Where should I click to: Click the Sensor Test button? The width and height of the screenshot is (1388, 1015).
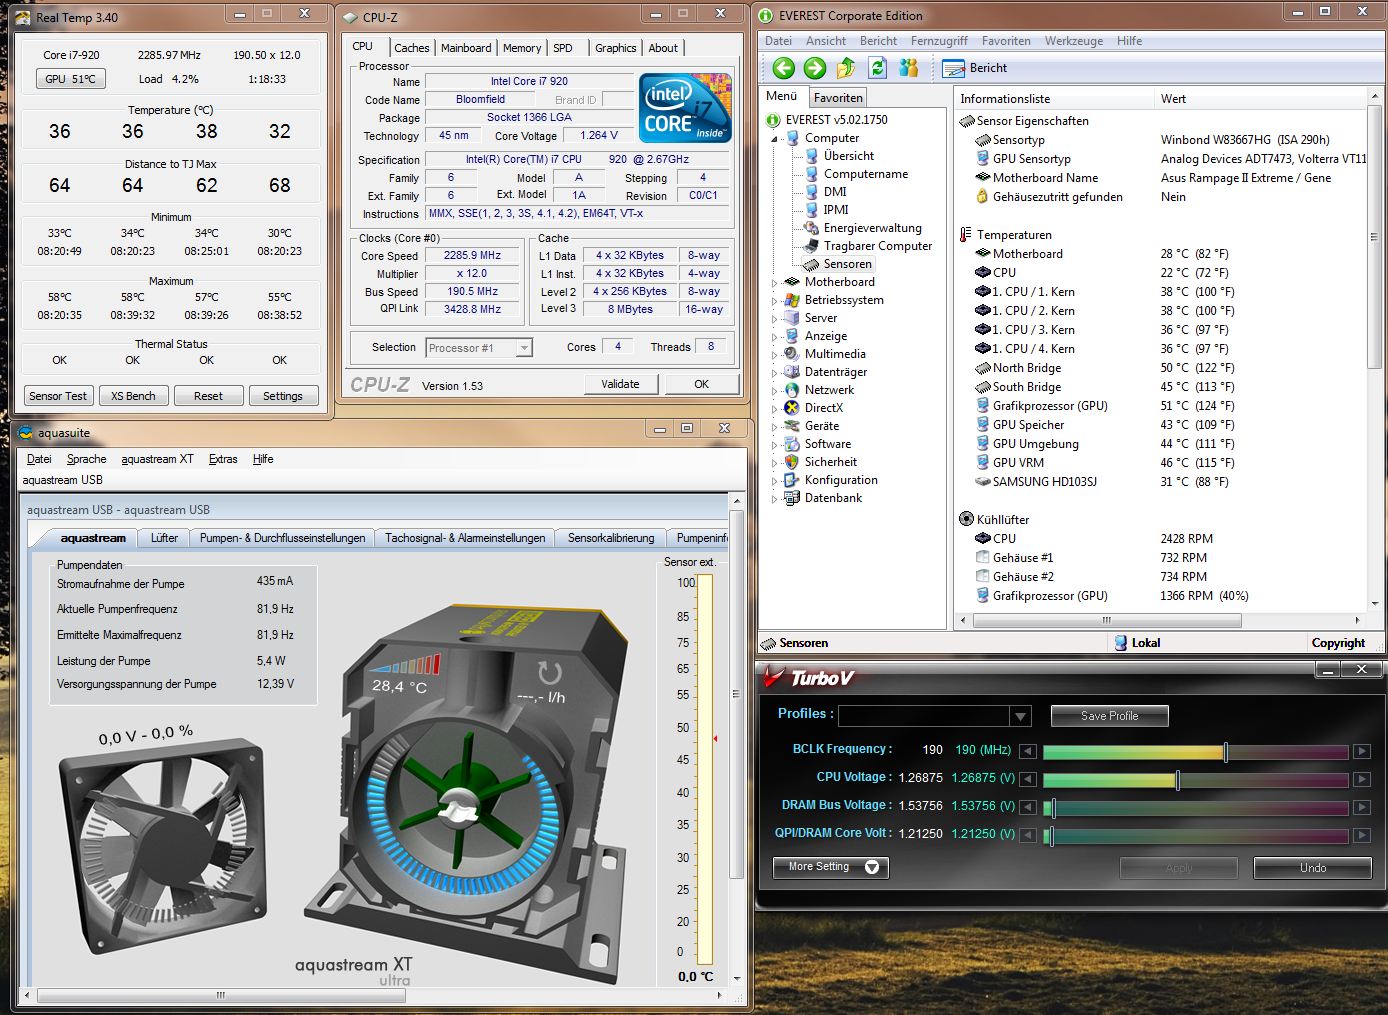[58, 396]
